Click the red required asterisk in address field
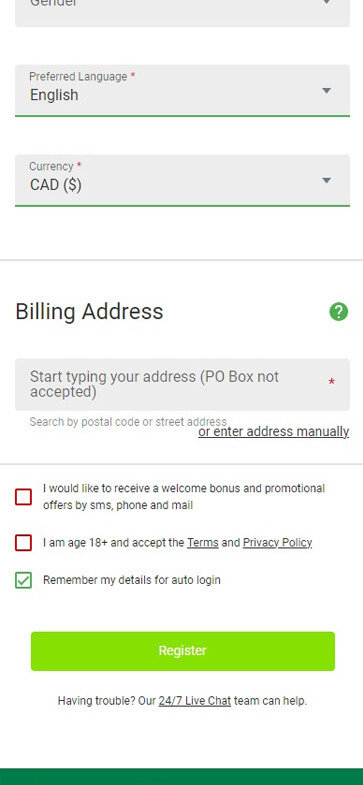The width and height of the screenshot is (363, 785). pos(331,382)
